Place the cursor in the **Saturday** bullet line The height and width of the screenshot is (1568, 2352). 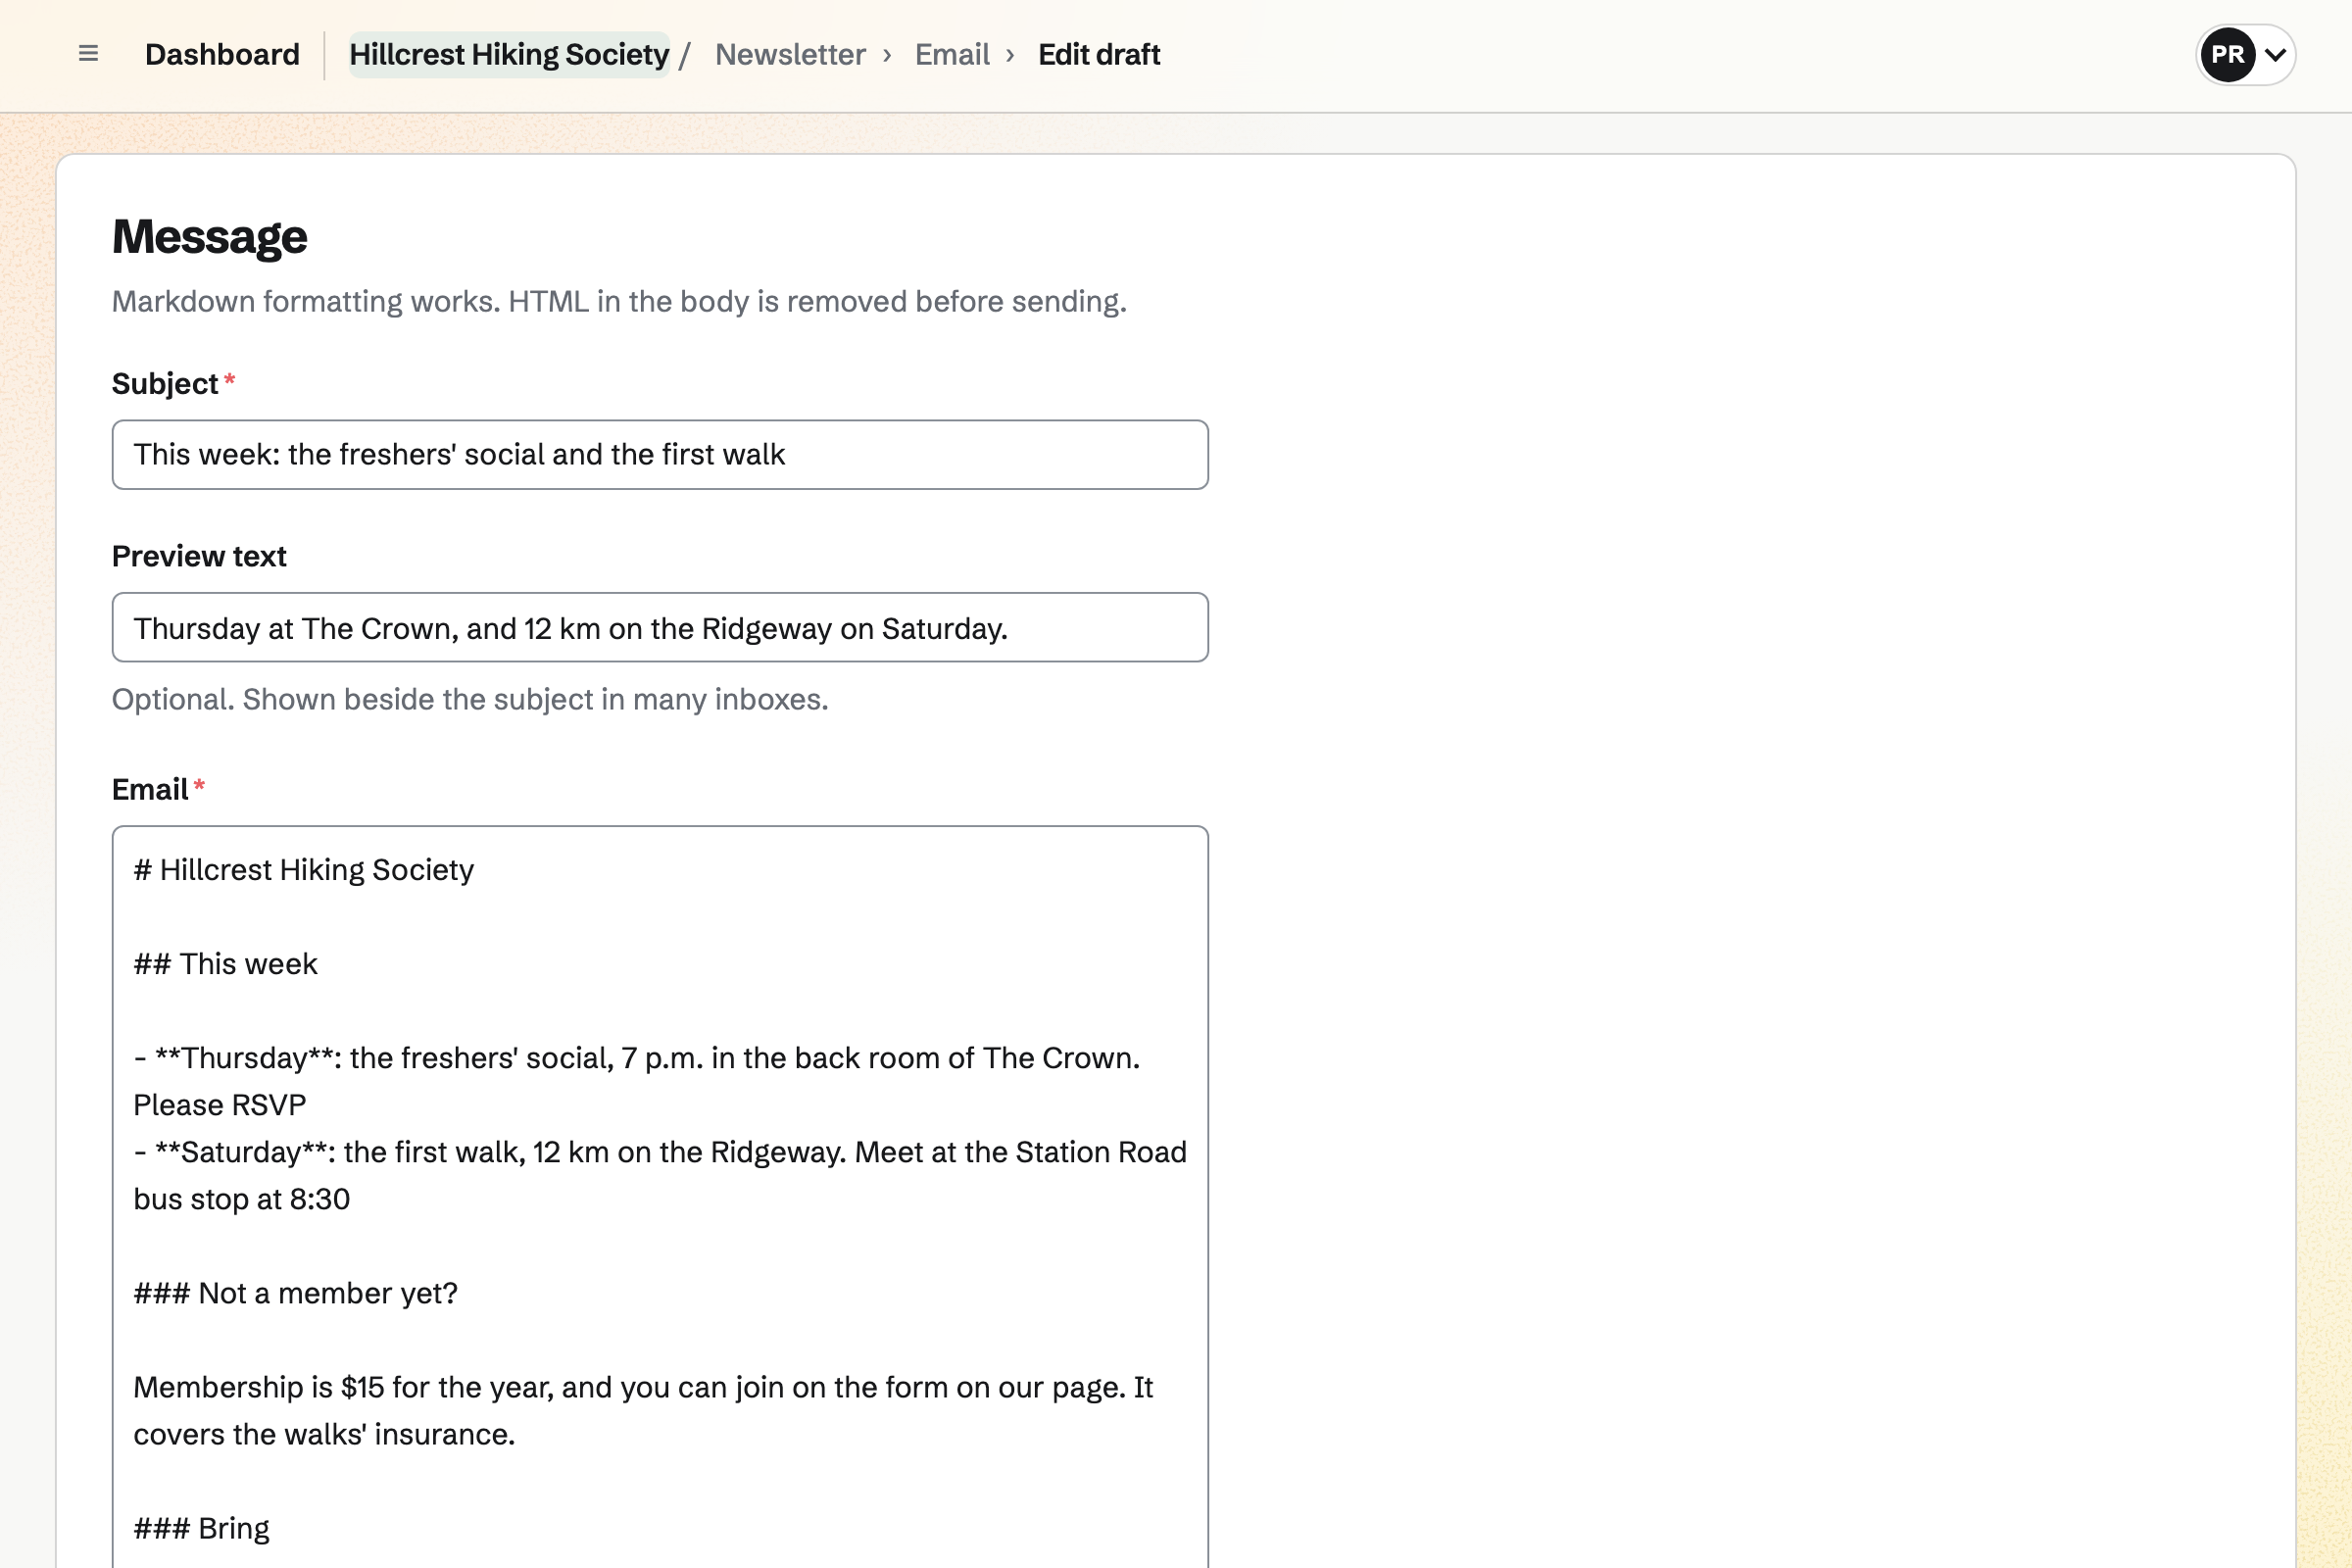[660, 1152]
